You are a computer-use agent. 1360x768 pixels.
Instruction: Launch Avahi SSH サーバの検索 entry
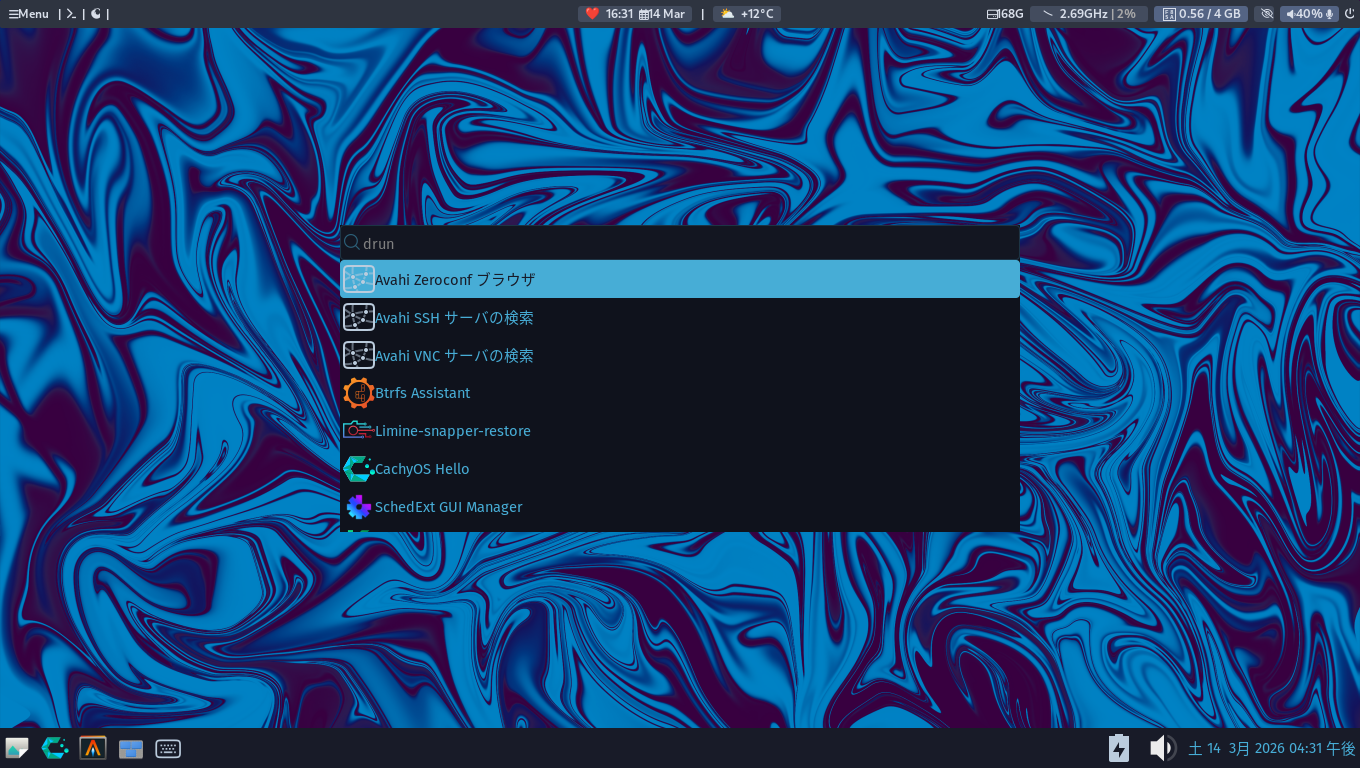[680, 317]
